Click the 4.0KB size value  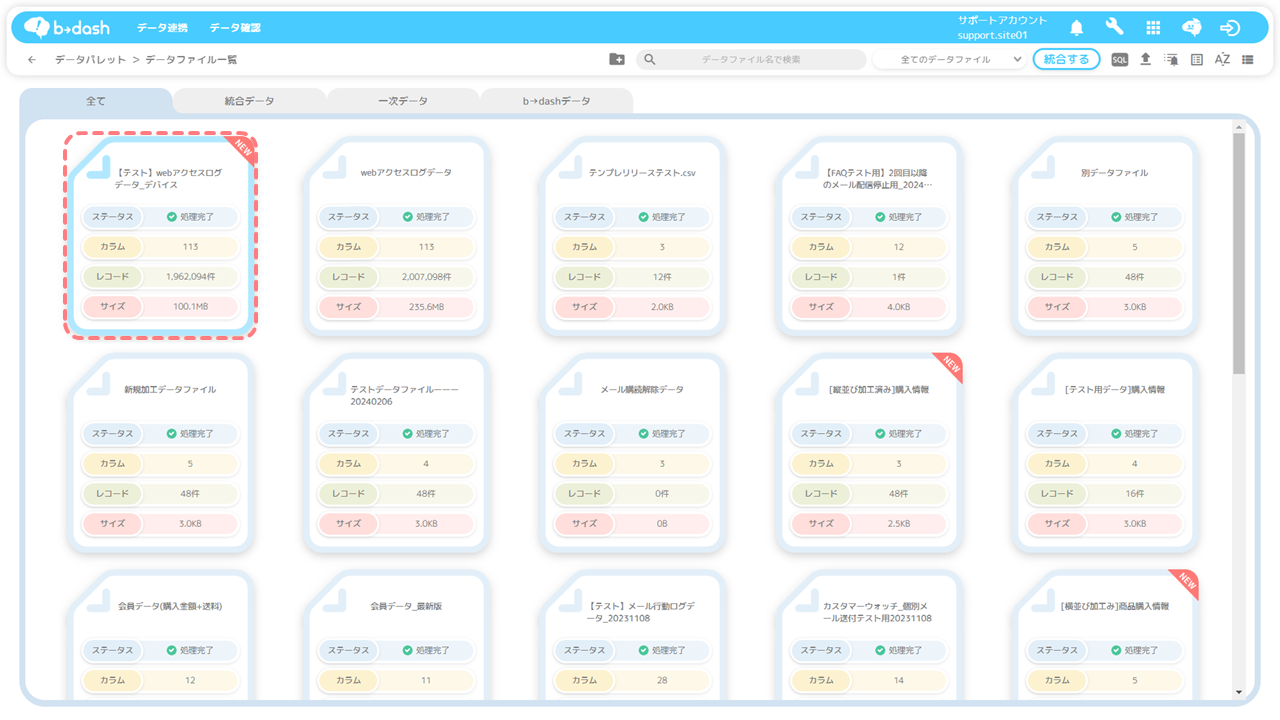point(898,307)
